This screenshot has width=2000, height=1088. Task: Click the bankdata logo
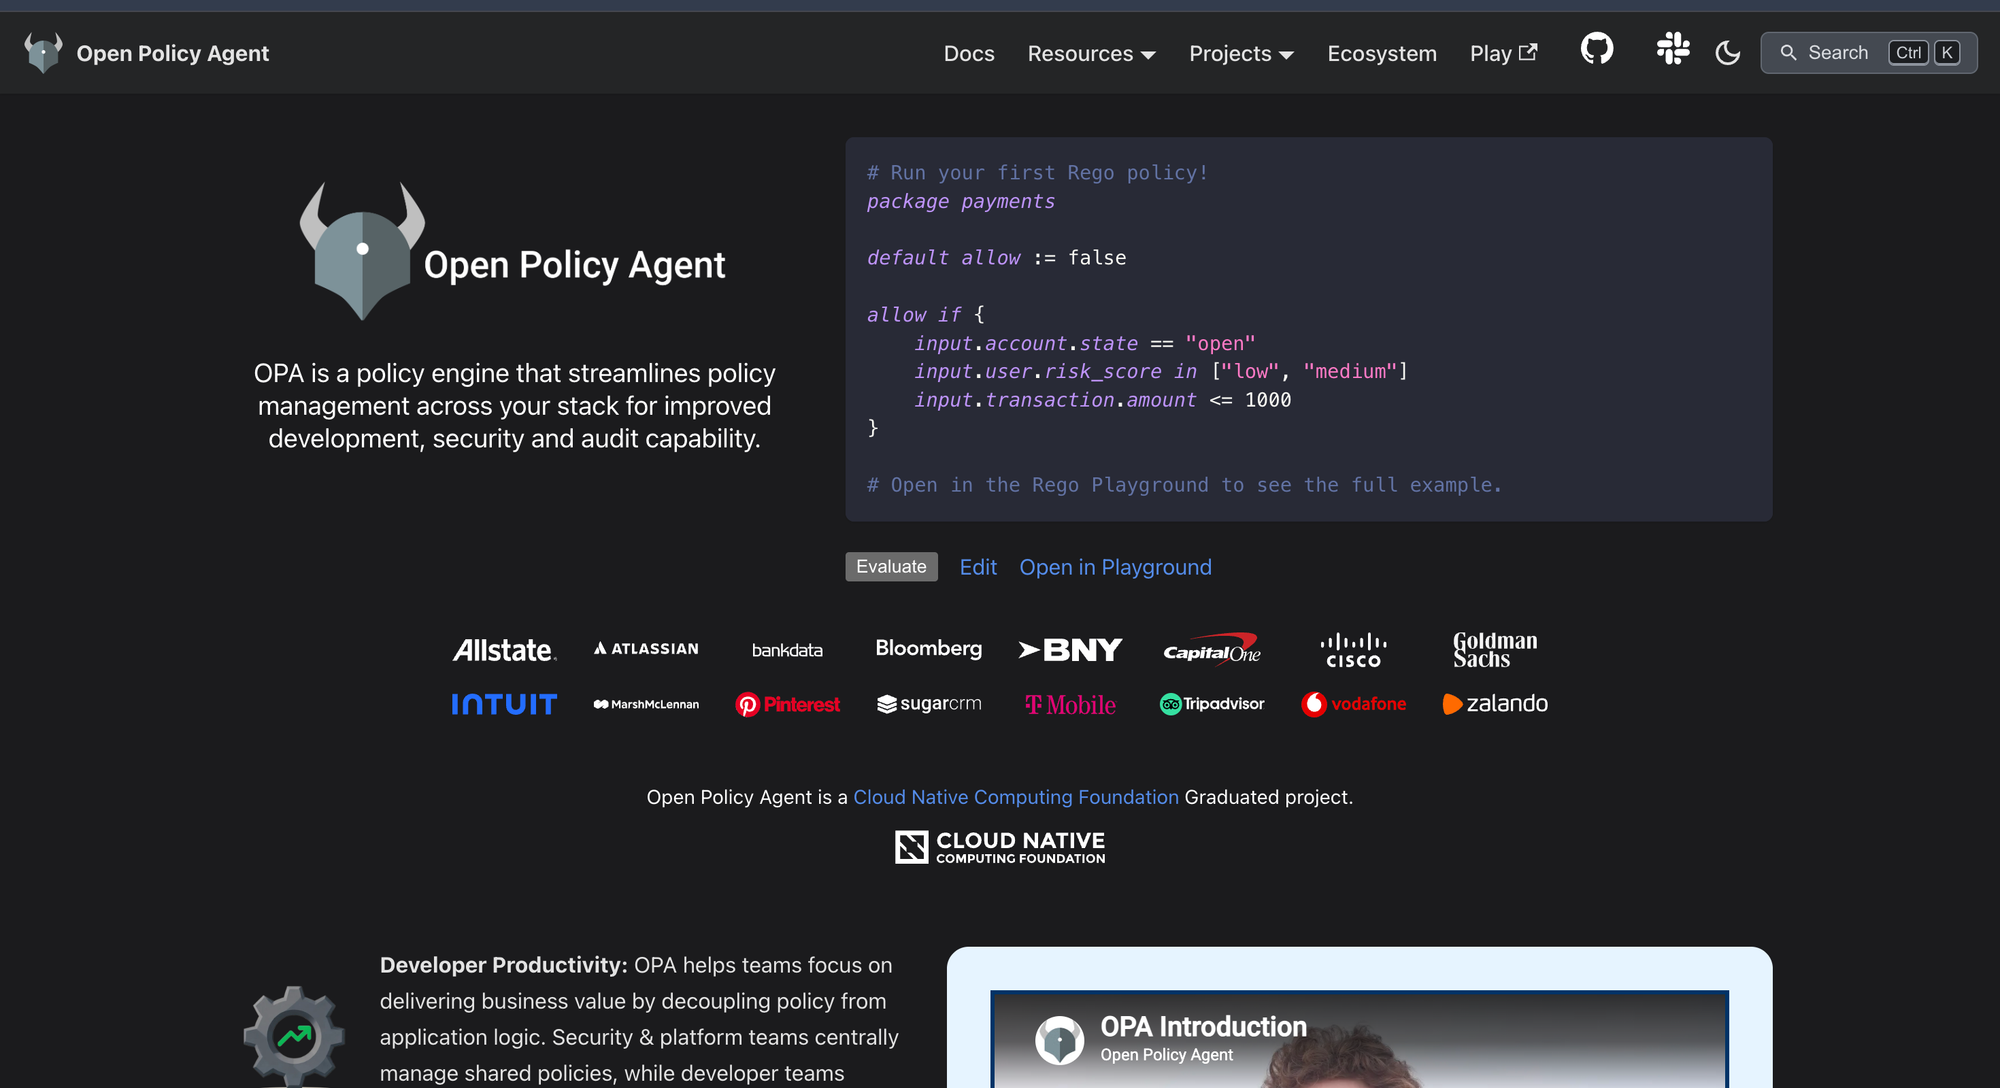787,650
